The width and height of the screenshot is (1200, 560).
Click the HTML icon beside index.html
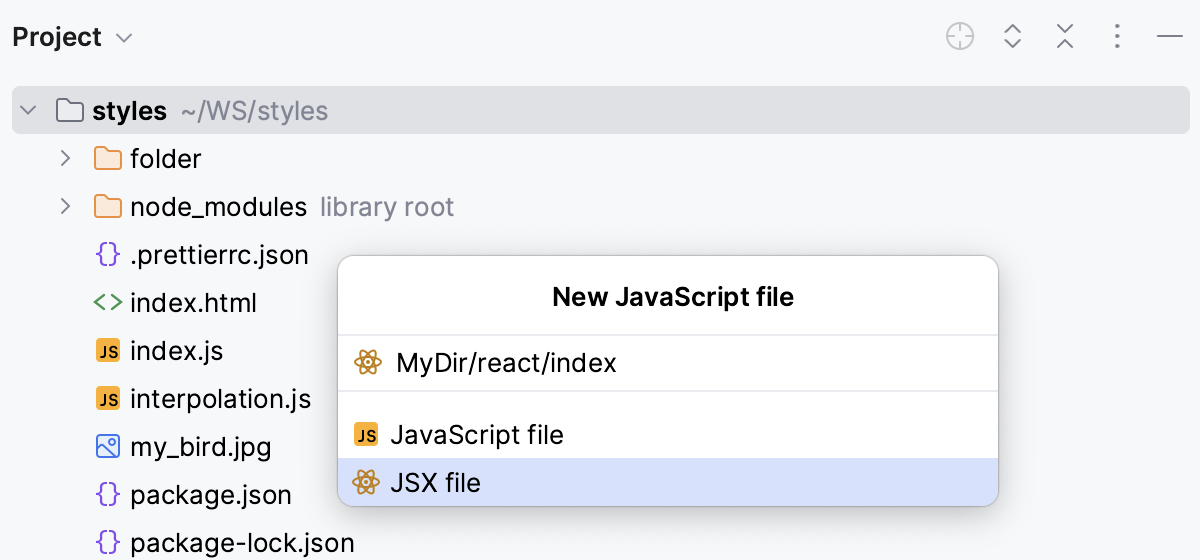point(108,303)
